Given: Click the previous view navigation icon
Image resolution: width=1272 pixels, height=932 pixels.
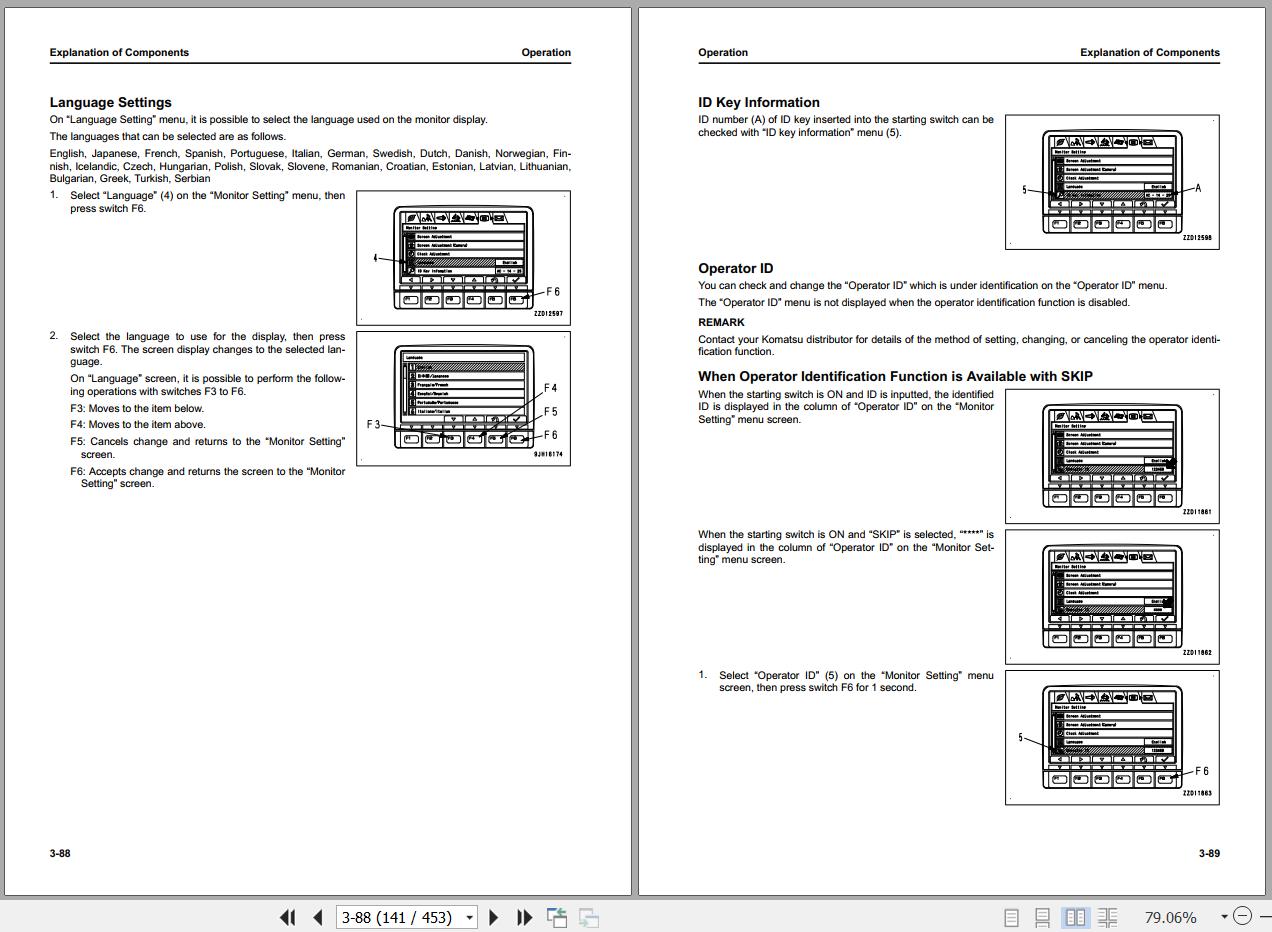Looking at the screenshot, I should tap(557, 917).
